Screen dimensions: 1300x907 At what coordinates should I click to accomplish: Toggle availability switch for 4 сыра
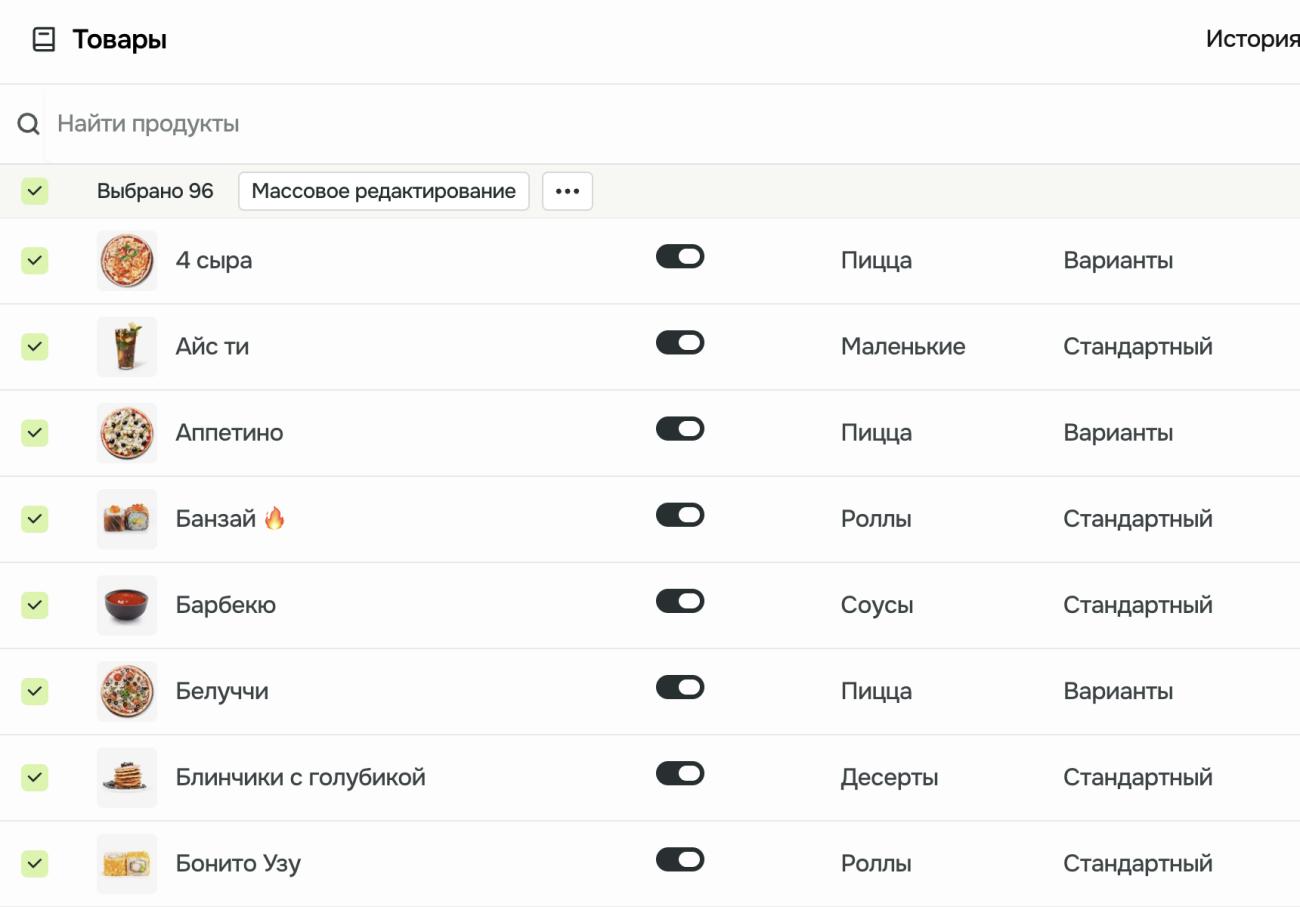[680, 257]
